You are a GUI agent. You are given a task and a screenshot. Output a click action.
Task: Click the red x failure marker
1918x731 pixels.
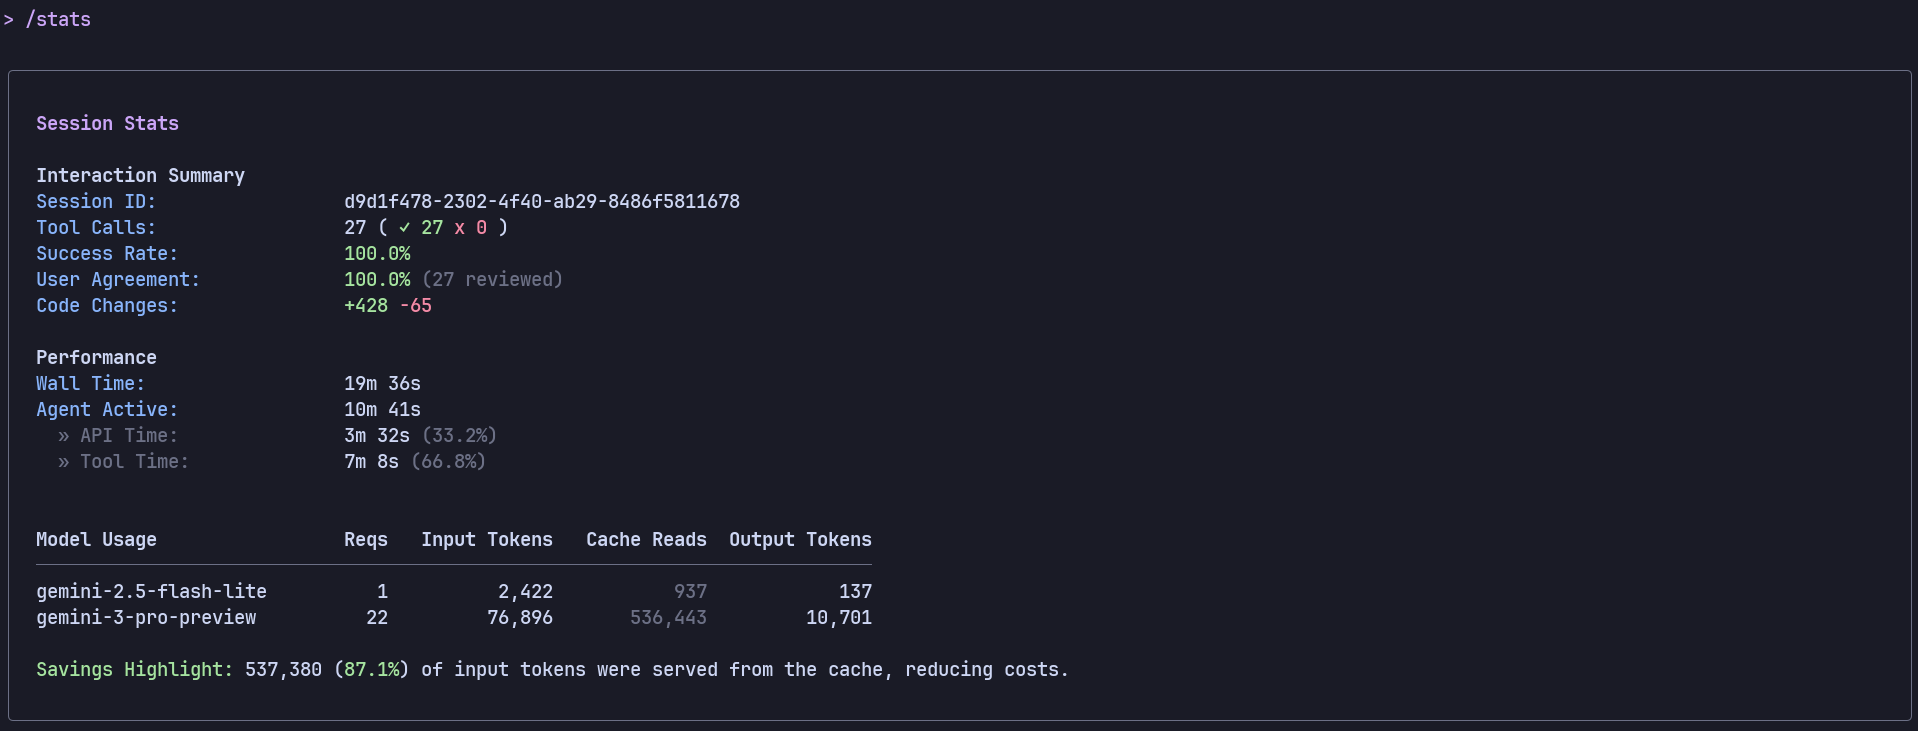pos(459,228)
